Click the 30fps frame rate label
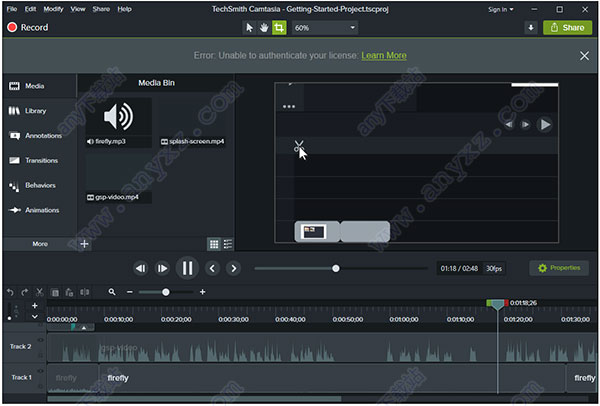 pos(494,269)
